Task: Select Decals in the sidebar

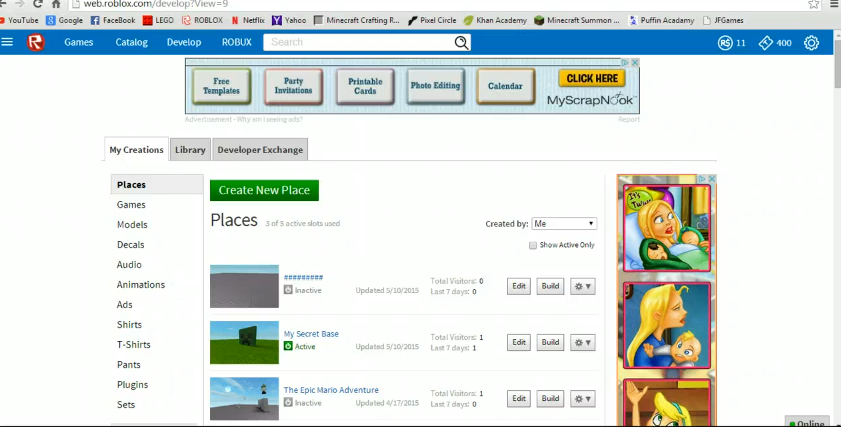Action: 131,245
